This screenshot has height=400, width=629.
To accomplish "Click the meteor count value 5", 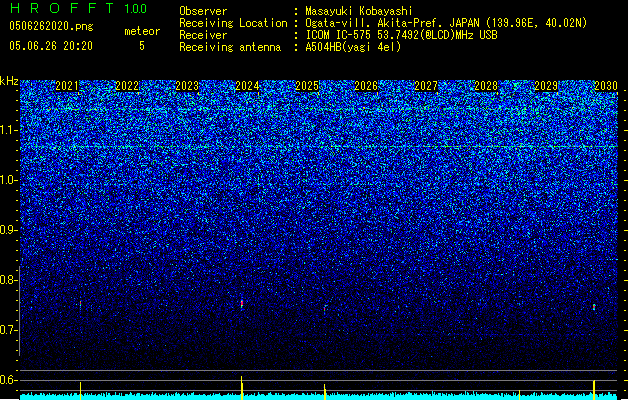I will coord(142,46).
